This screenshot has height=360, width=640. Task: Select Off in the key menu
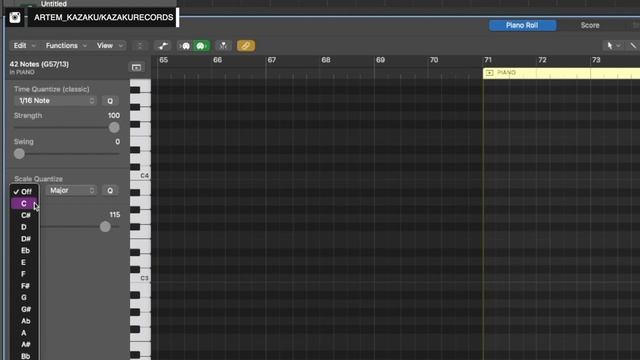coord(24,191)
